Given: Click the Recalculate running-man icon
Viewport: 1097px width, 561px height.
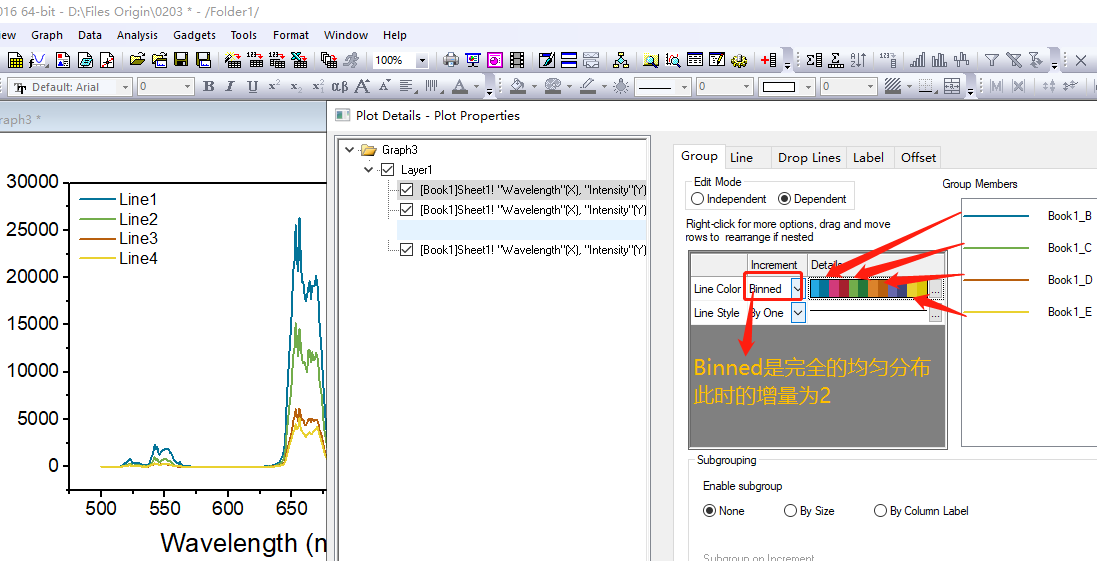Looking at the screenshot, I should 351,60.
